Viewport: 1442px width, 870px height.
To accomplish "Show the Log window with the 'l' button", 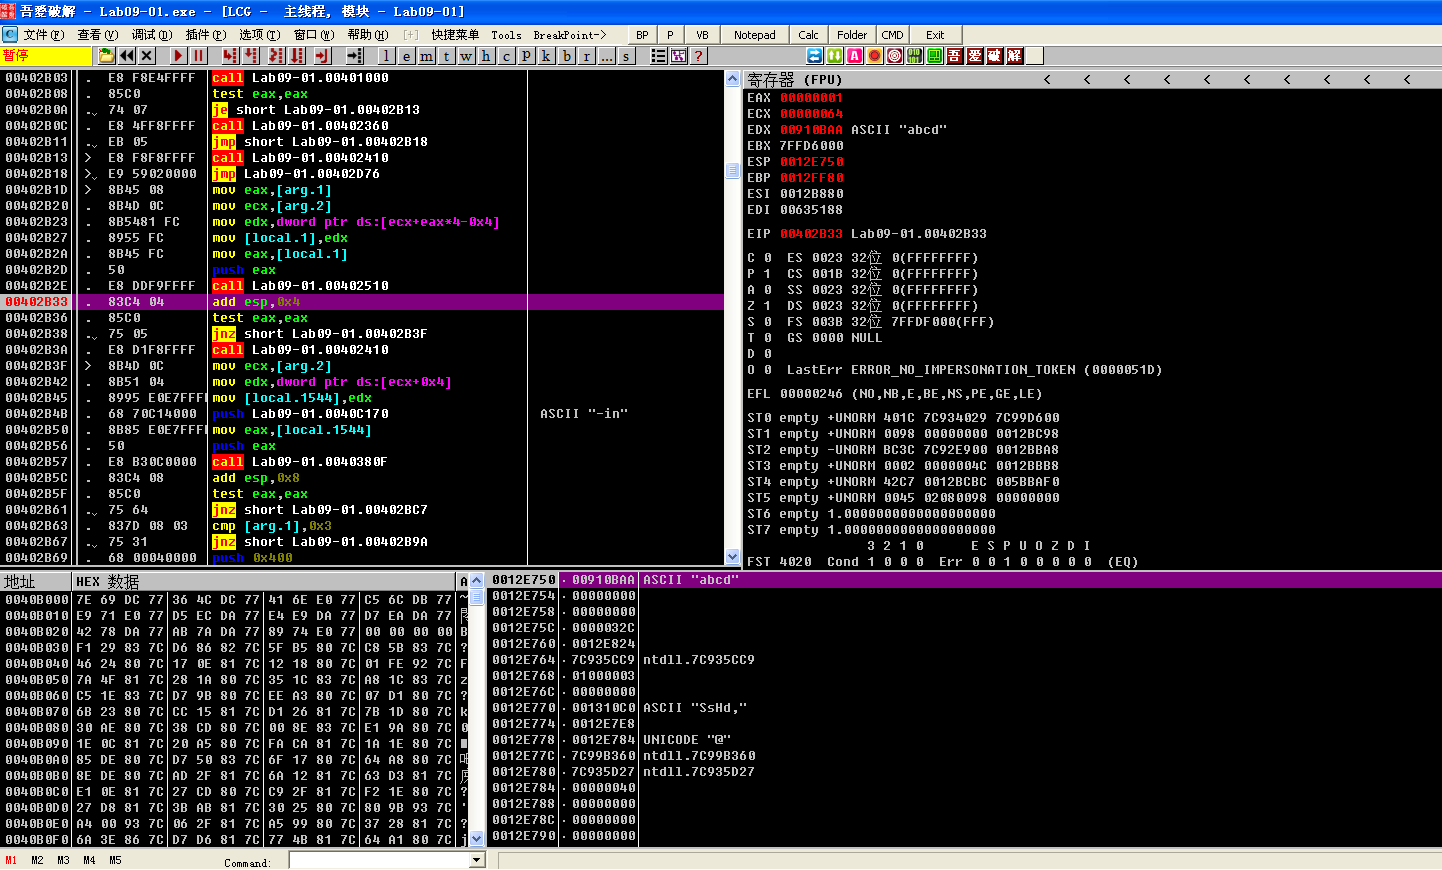I will pos(386,56).
